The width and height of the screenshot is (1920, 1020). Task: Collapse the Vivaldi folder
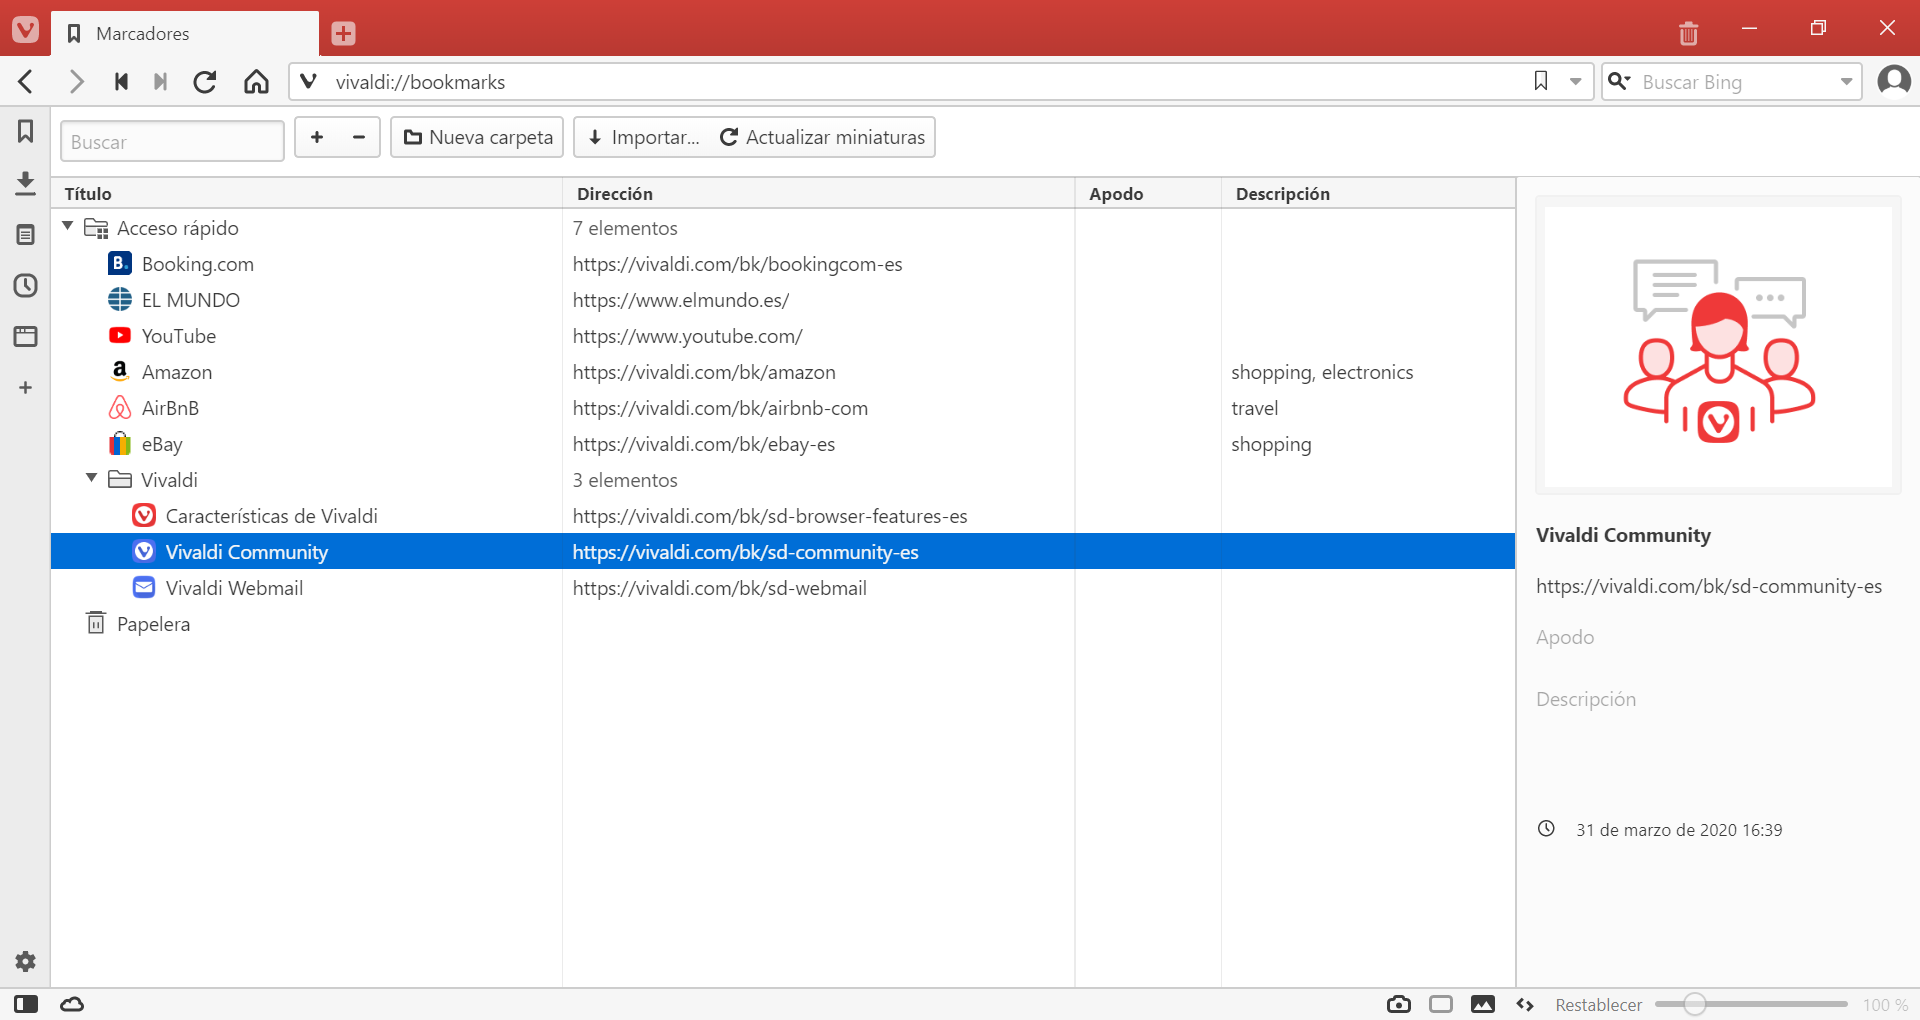(92, 479)
